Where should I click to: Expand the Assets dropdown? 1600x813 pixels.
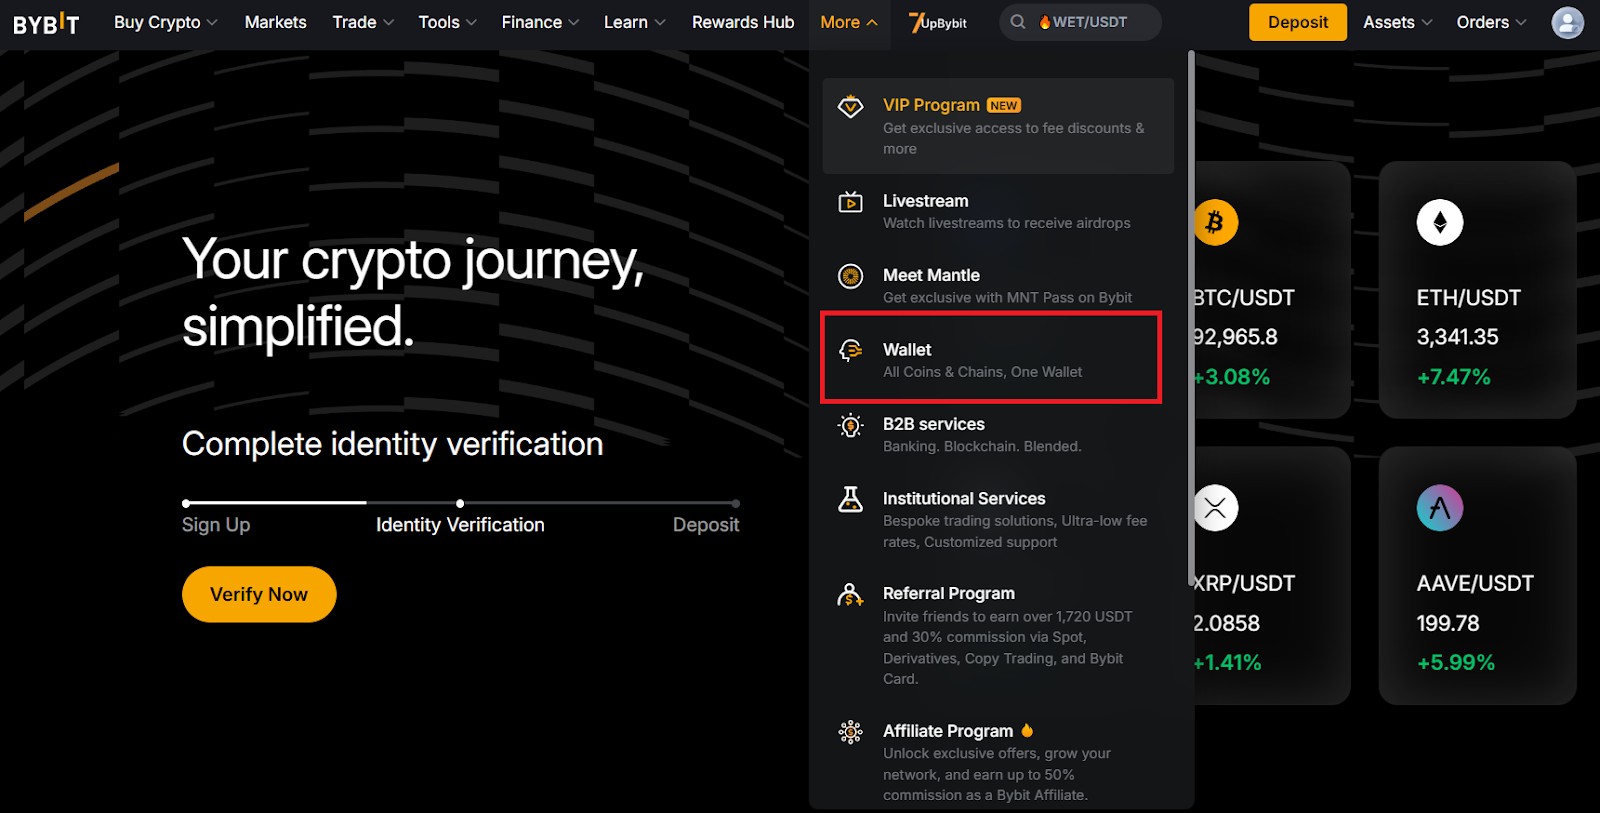pos(1398,22)
